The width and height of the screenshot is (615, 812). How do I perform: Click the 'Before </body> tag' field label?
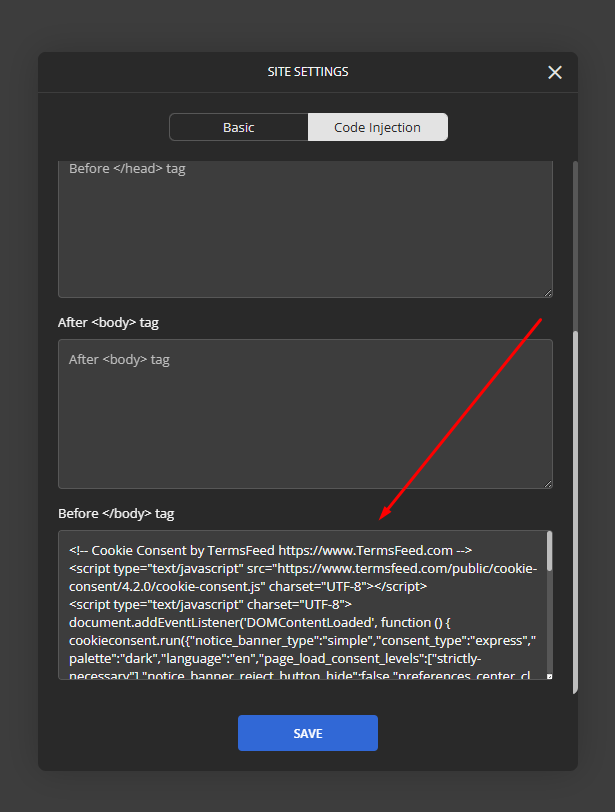(116, 514)
